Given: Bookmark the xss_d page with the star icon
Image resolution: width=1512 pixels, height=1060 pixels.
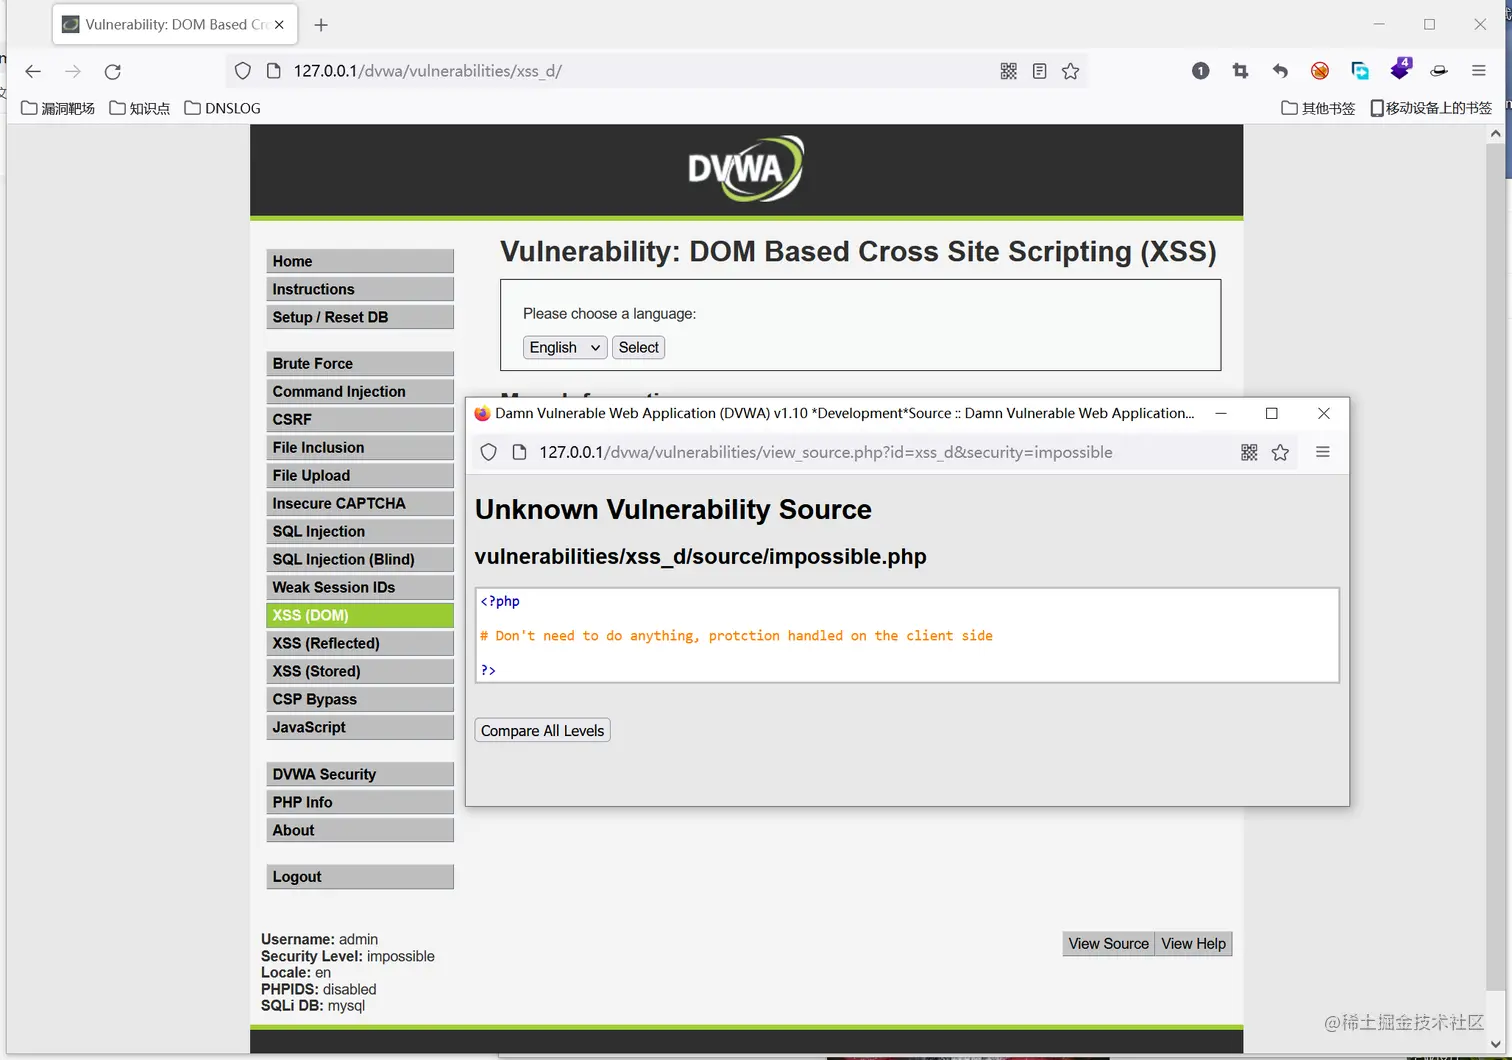Looking at the screenshot, I should tap(1070, 71).
